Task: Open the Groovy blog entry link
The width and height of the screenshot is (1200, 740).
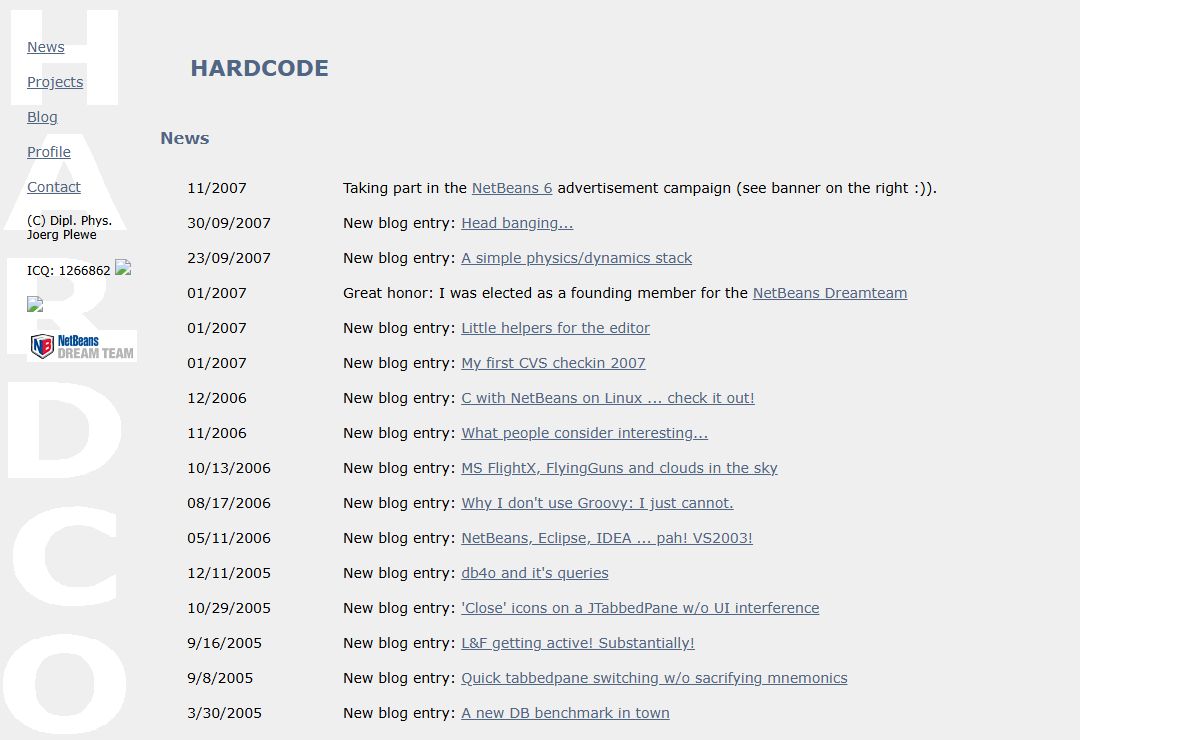Action: tap(597, 503)
